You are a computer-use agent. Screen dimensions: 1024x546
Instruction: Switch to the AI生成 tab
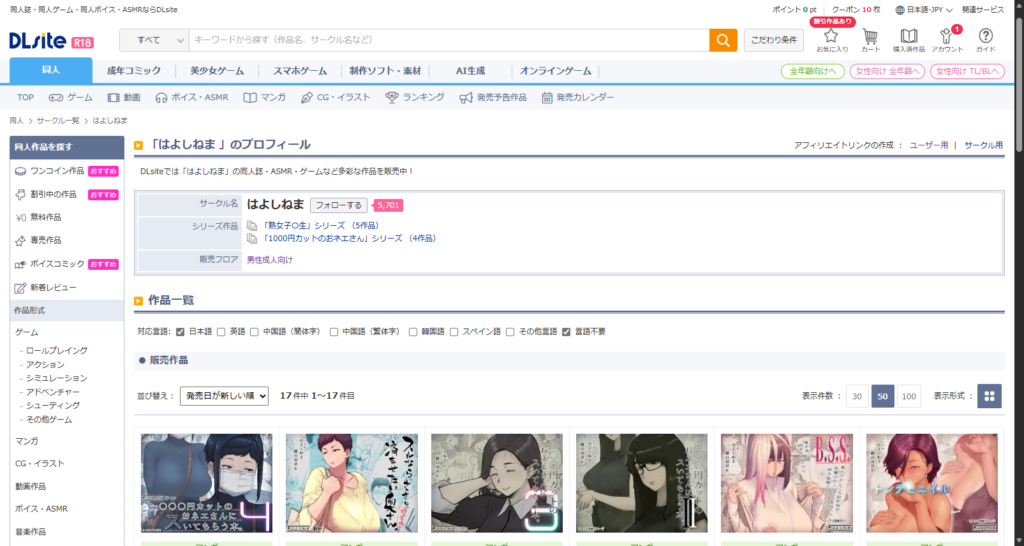coord(470,71)
